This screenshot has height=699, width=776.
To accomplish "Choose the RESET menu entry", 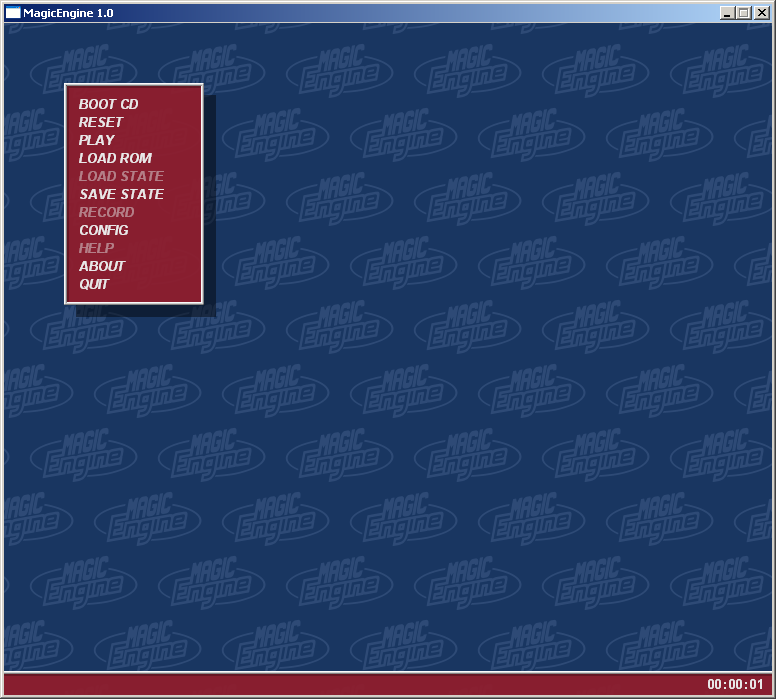I will pos(101,122).
